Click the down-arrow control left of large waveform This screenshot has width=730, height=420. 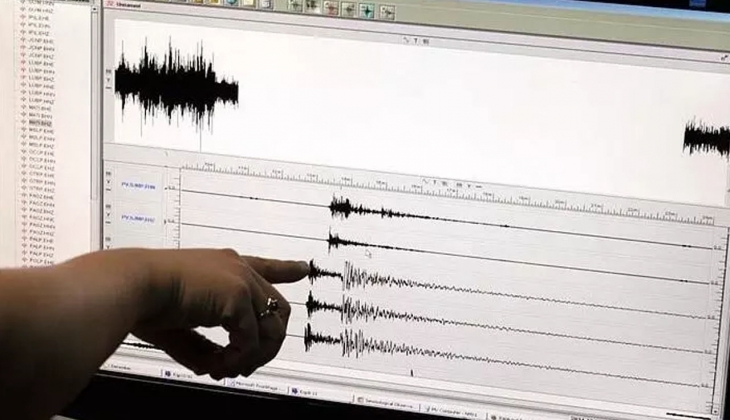[108, 80]
